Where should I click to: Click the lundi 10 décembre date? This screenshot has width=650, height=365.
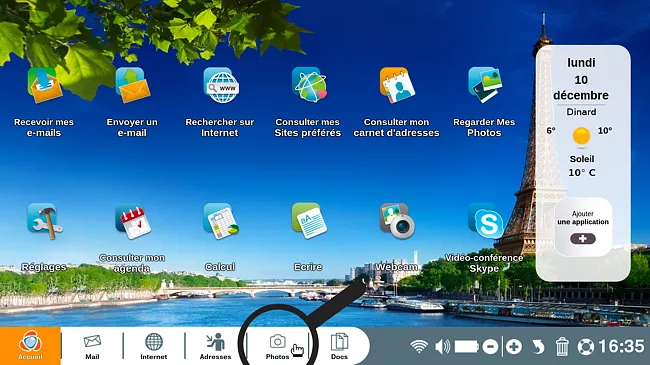[581, 79]
